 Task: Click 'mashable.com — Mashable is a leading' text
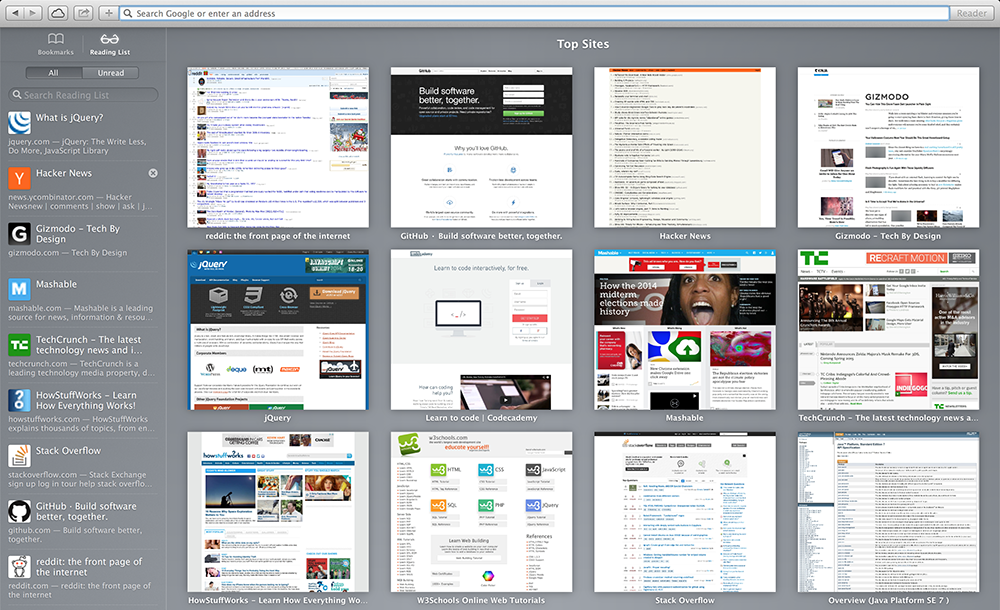(80, 313)
